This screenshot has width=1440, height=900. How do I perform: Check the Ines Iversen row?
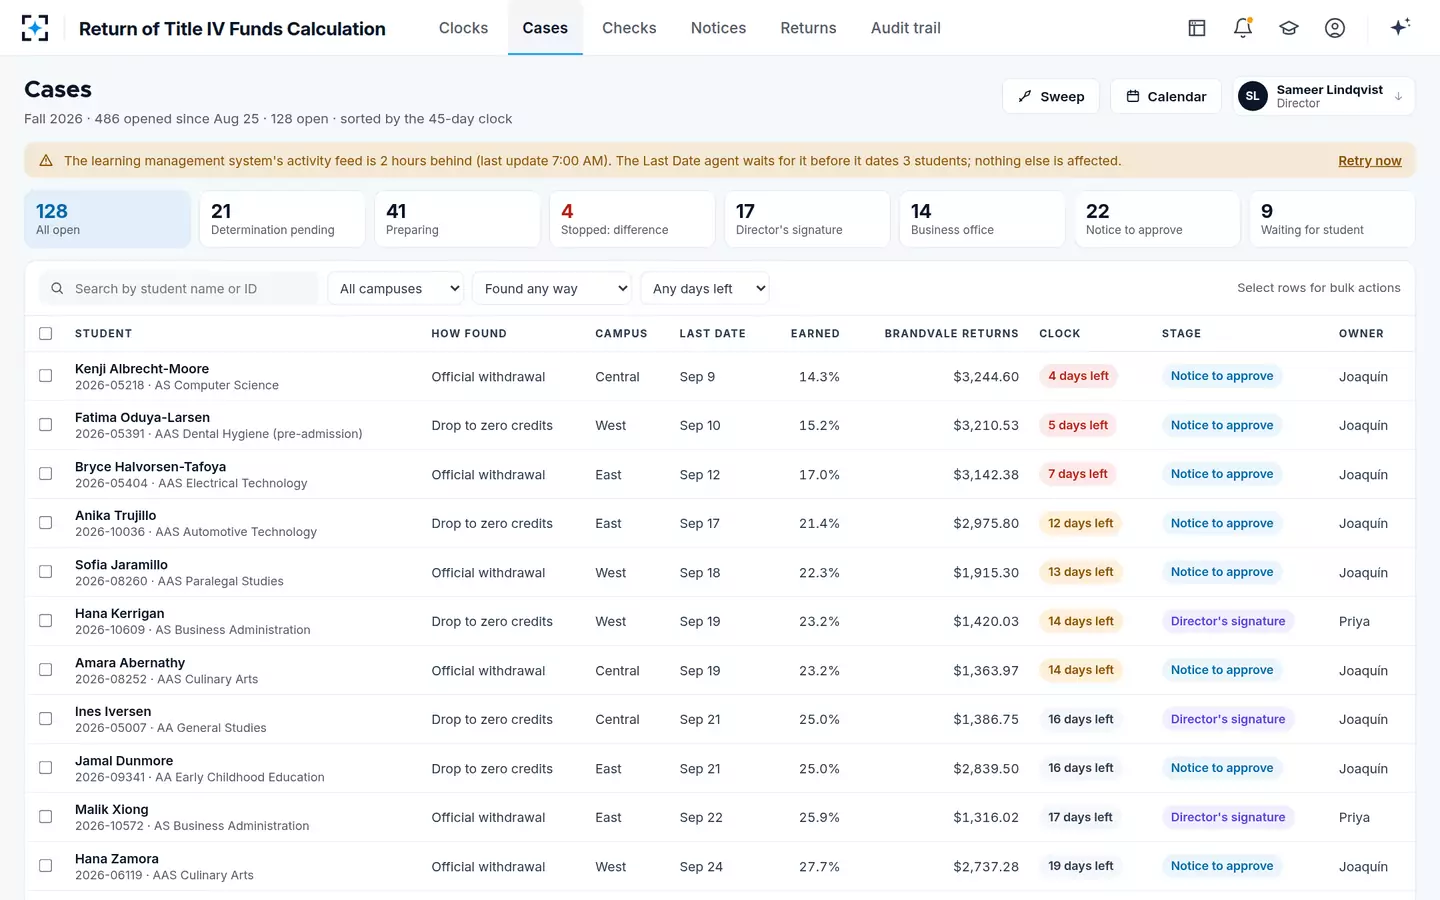(45, 719)
